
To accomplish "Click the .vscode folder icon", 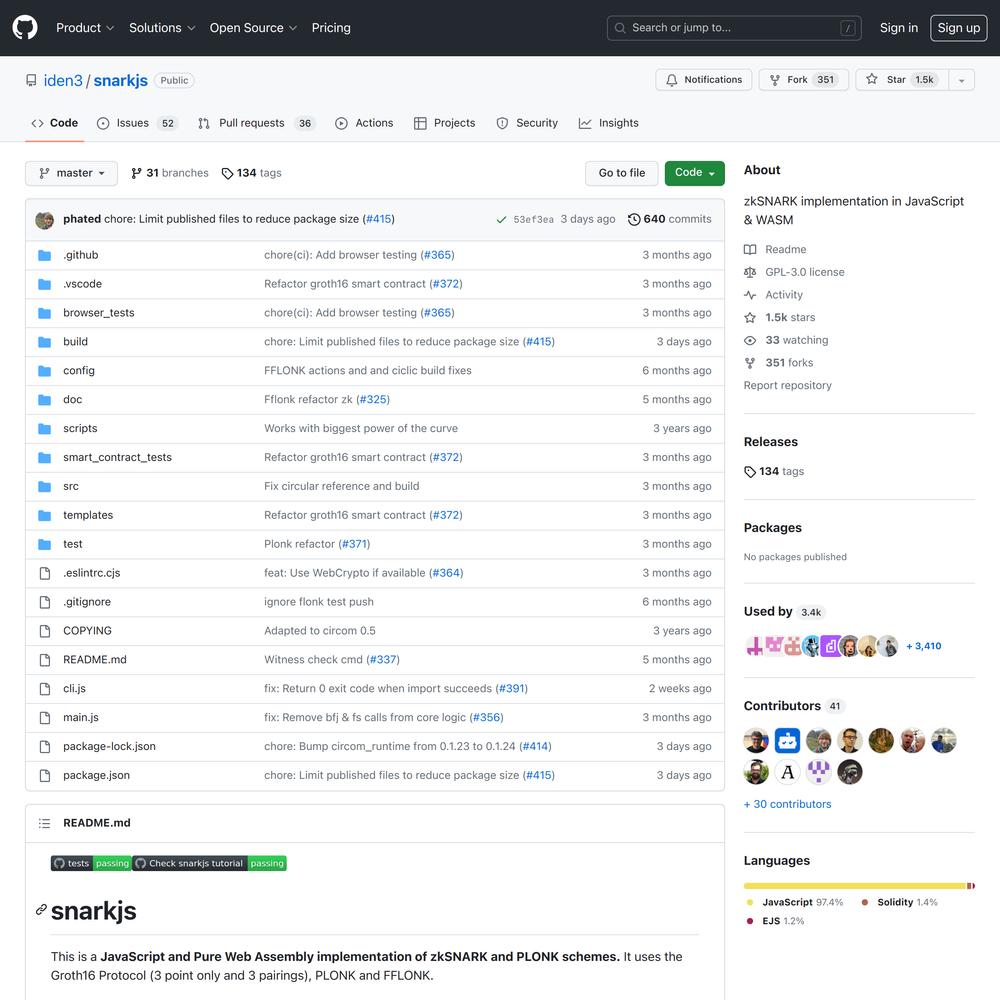I will pos(45,284).
